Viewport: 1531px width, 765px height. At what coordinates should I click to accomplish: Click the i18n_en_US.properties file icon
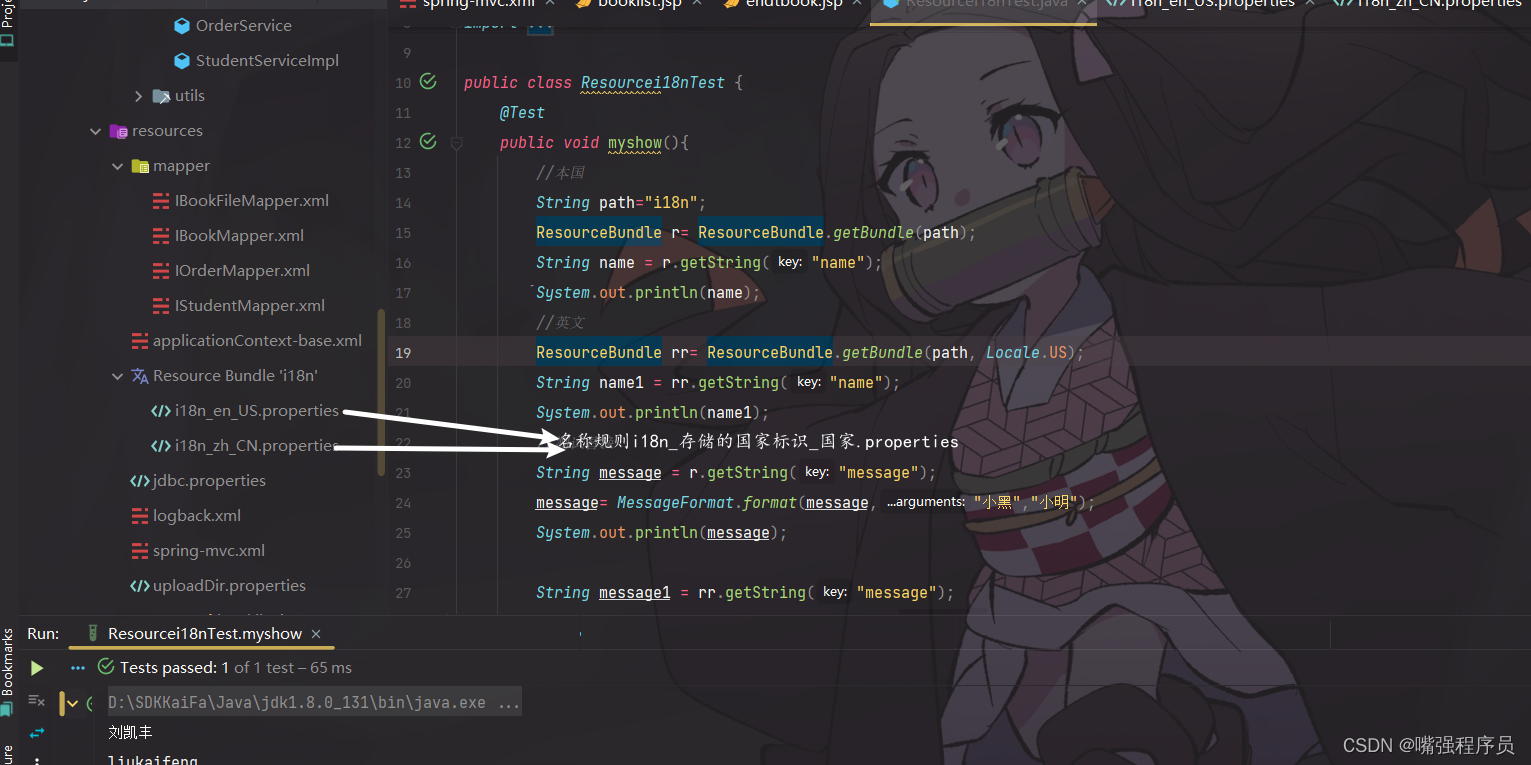[x=160, y=411]
